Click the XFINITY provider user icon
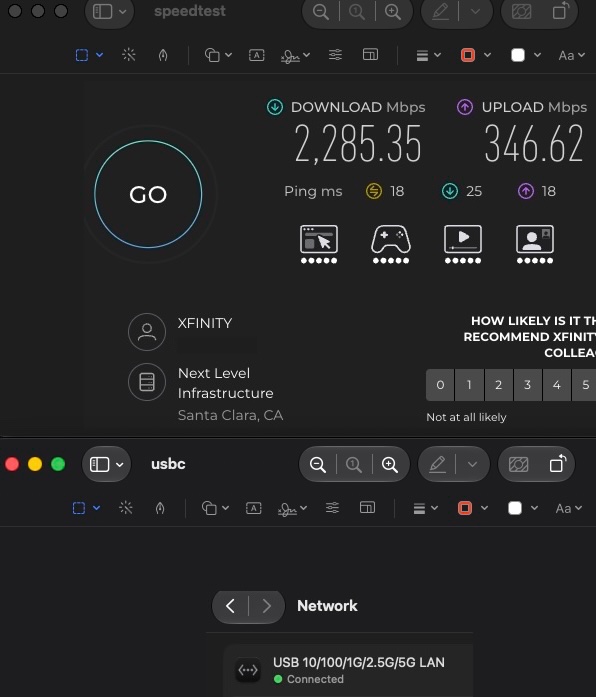Screen dimensions: 596x697 [x=147, y=332]
